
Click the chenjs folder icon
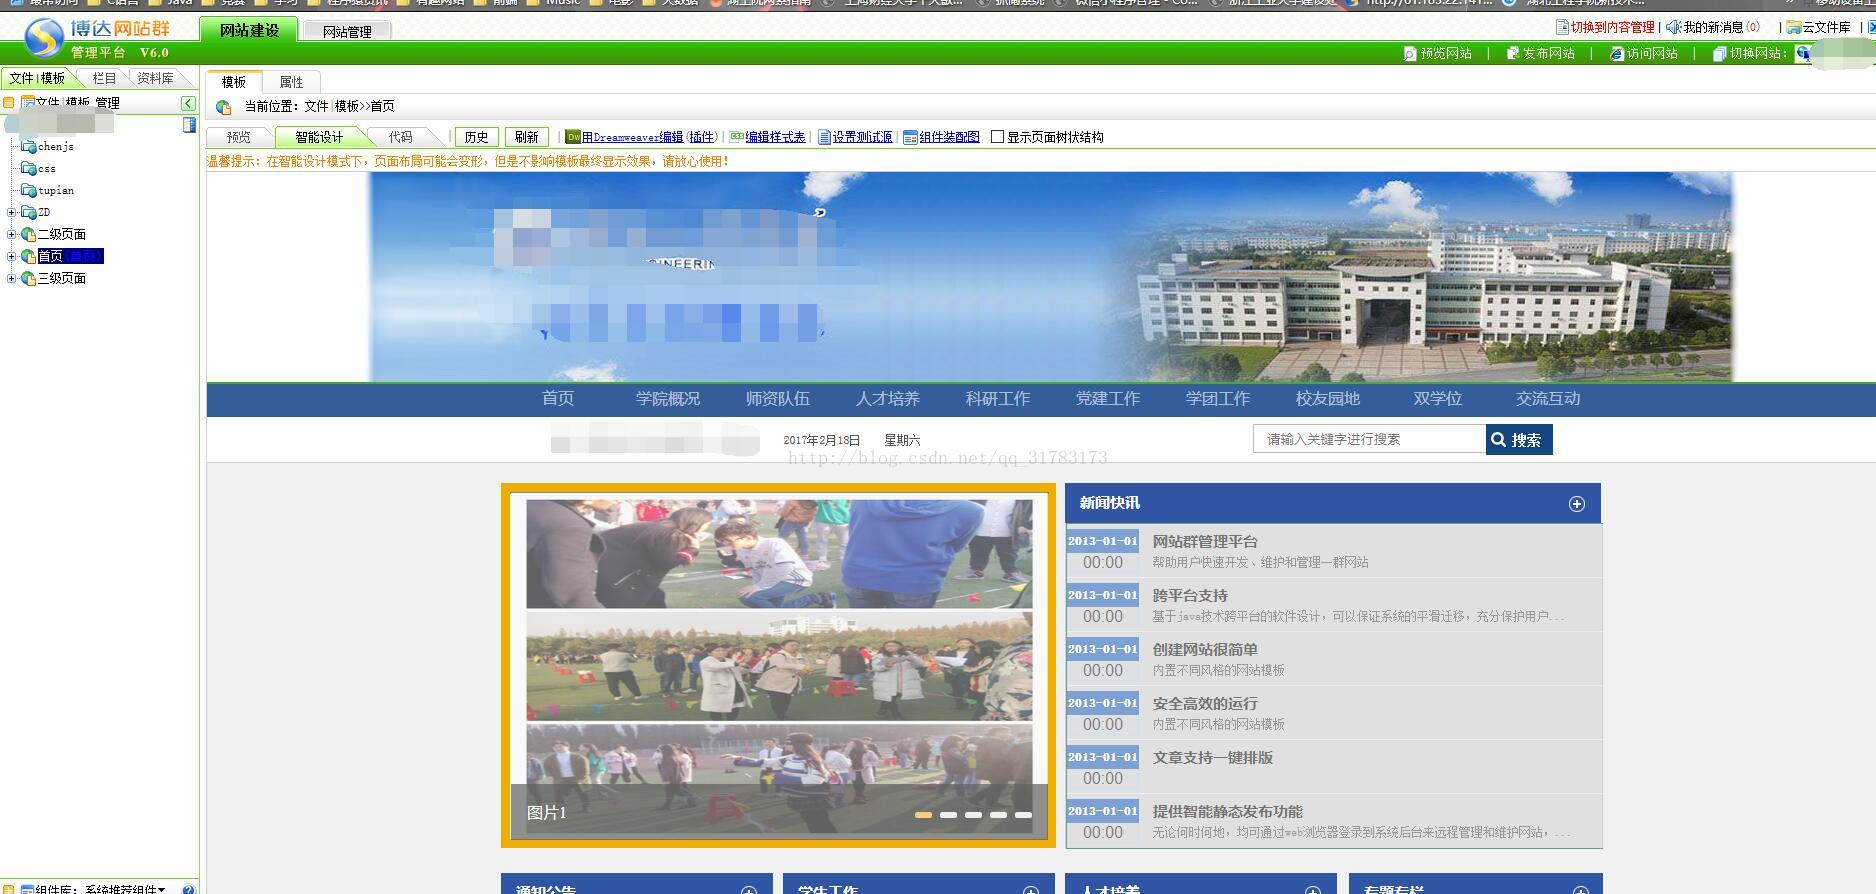29,147
